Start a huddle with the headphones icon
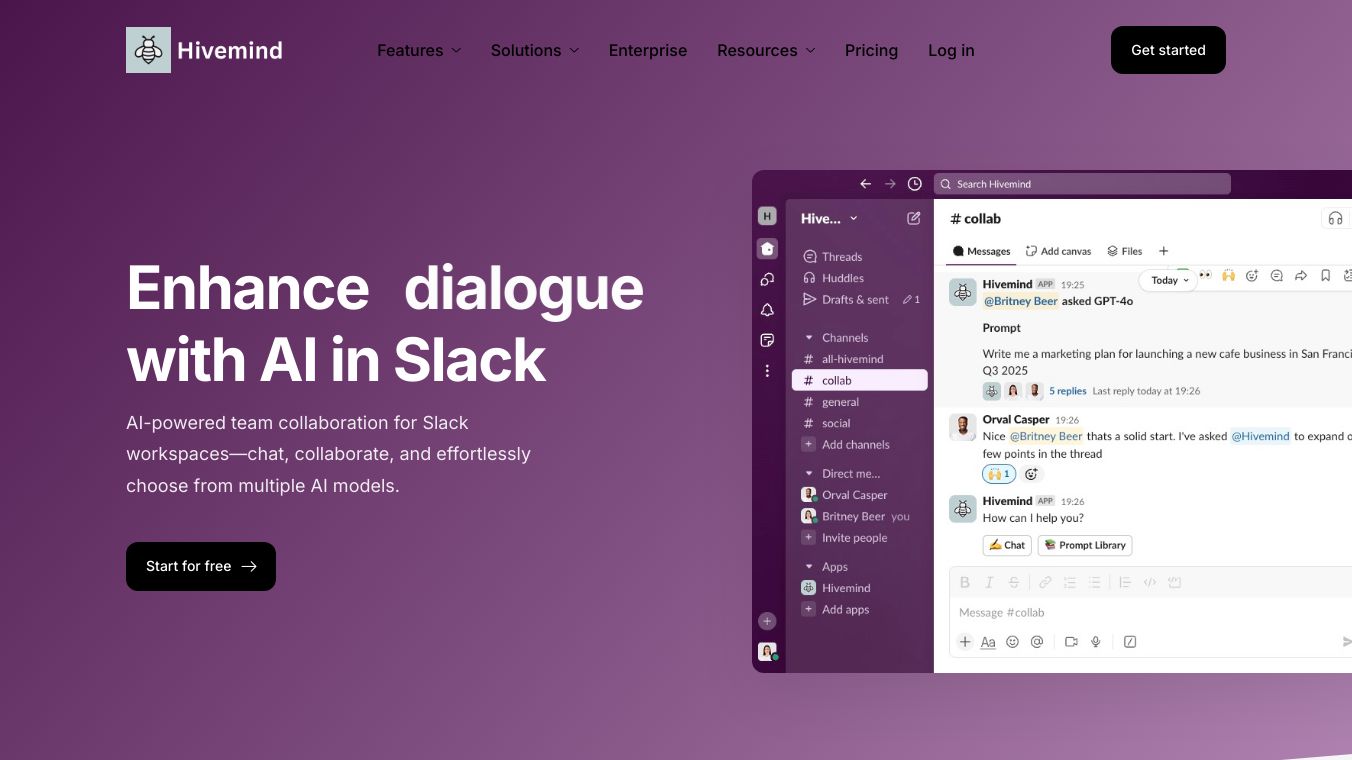1352x760 pixels. point(1335,218)
